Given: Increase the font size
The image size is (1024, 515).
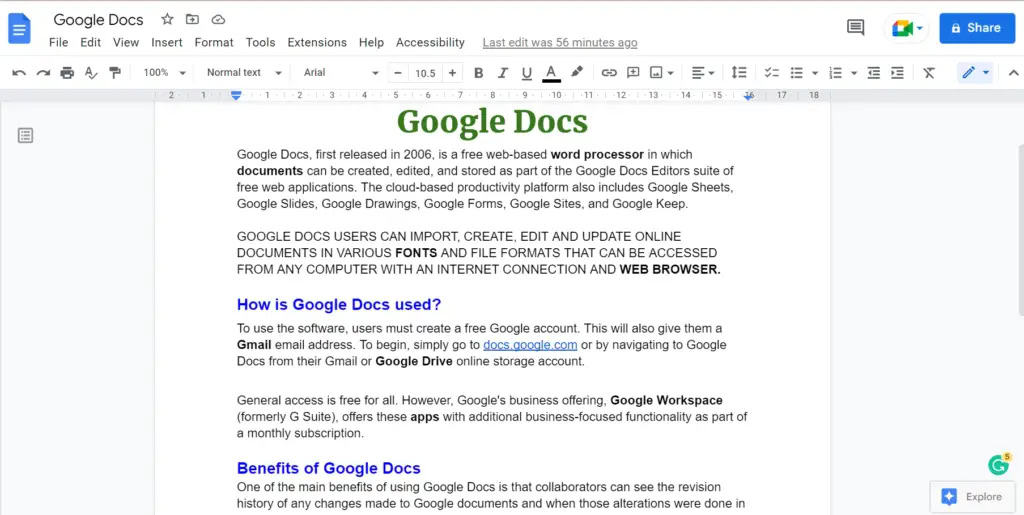Looking at the screenshot, I should pyautogui.click(x=452, y=72).
